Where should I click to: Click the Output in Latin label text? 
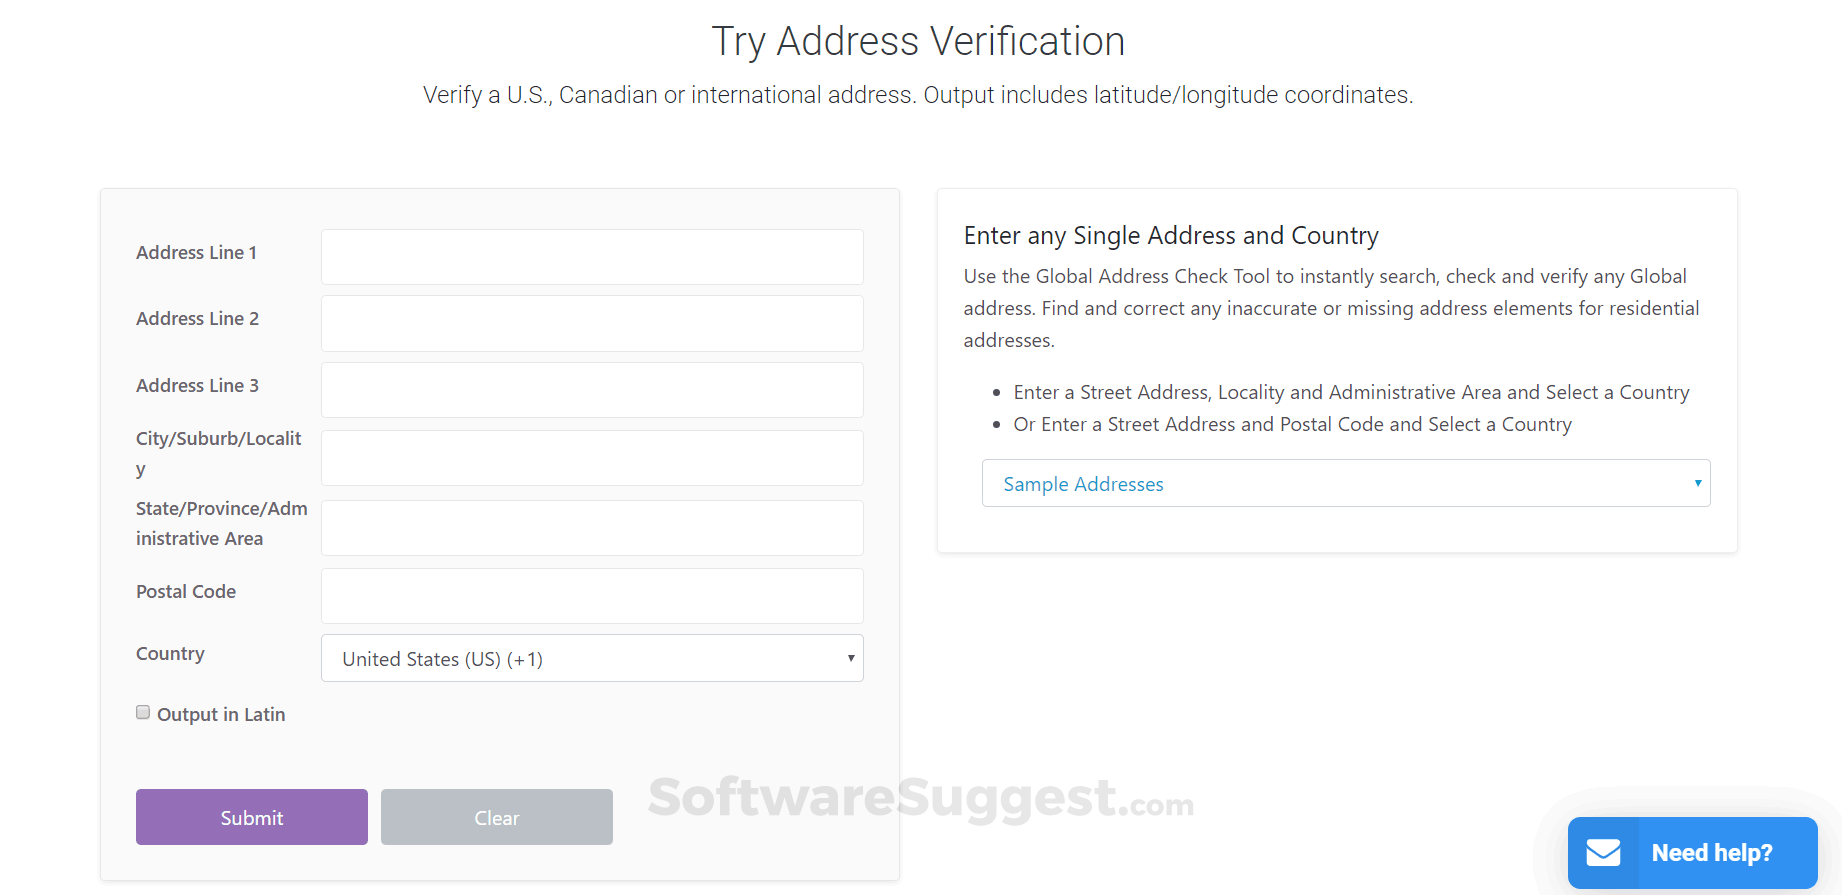(221, 714)
